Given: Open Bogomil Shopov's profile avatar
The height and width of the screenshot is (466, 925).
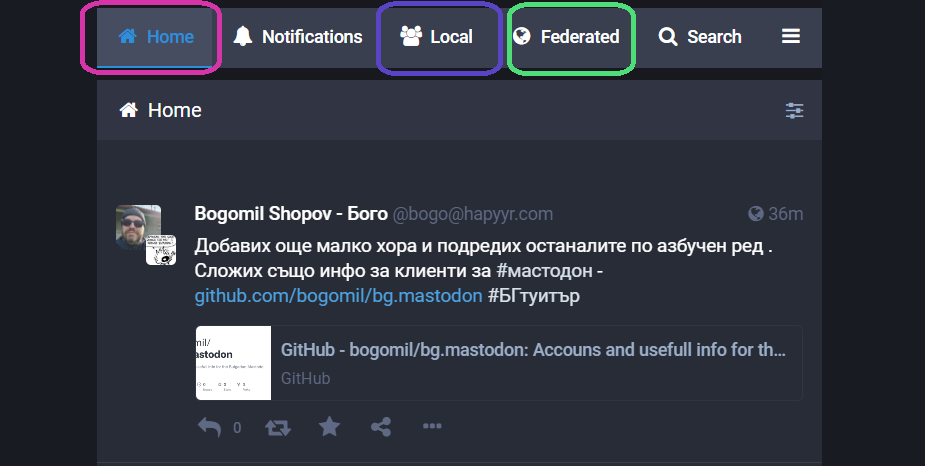Looking at the screenshot, I should pyautogui.click(x=140, y=229).
